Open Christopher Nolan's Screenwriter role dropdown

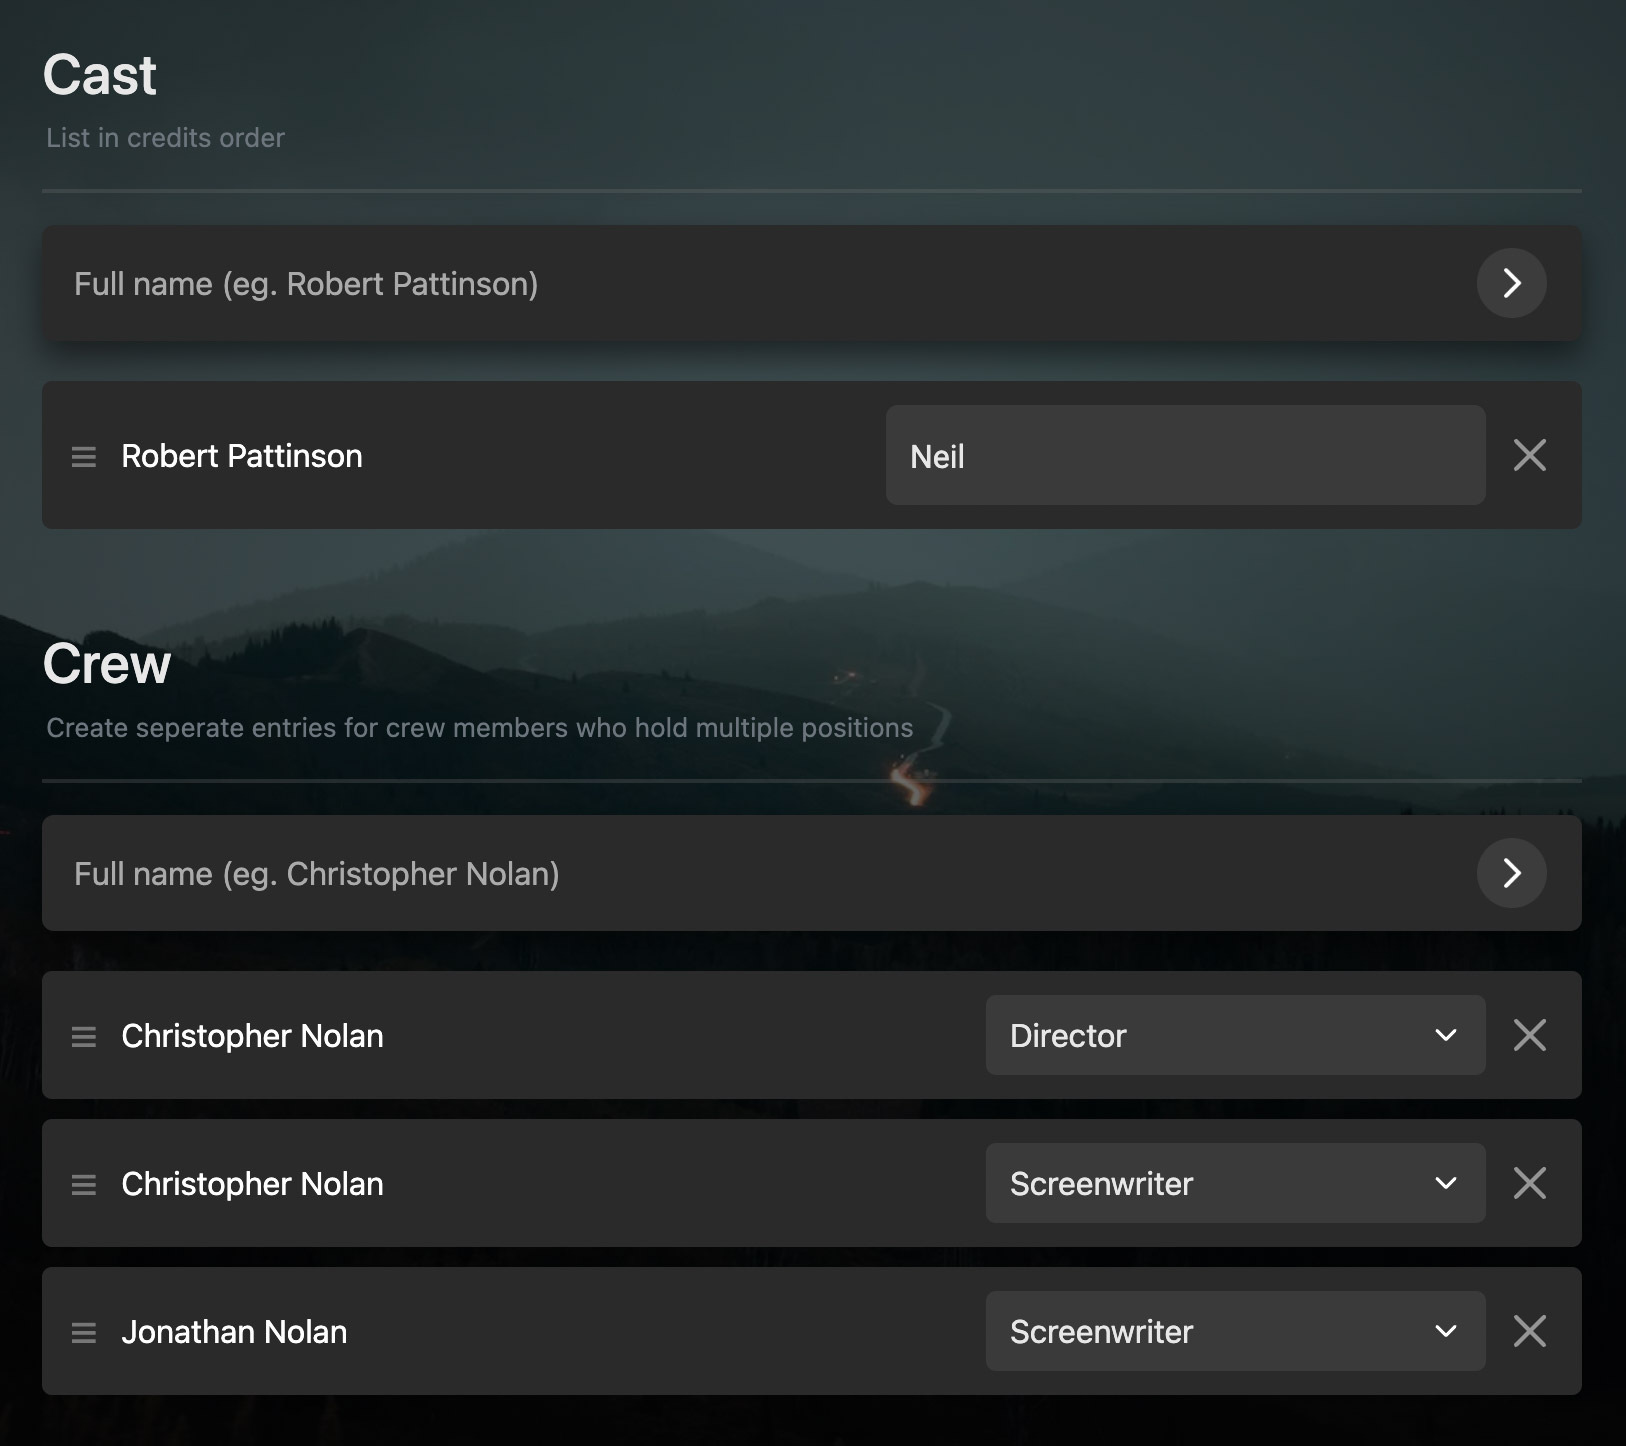(1235, 1183)
